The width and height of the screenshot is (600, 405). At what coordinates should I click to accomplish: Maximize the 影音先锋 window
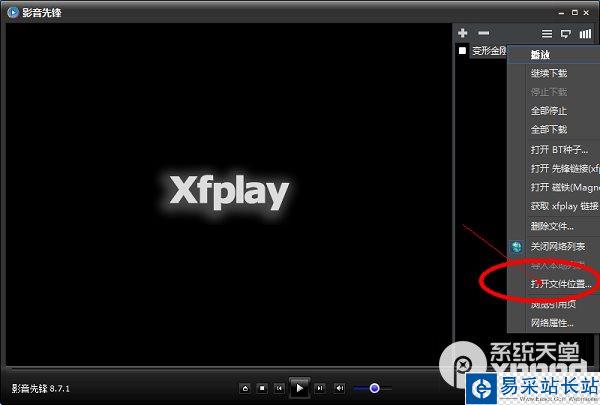point(574,13)
